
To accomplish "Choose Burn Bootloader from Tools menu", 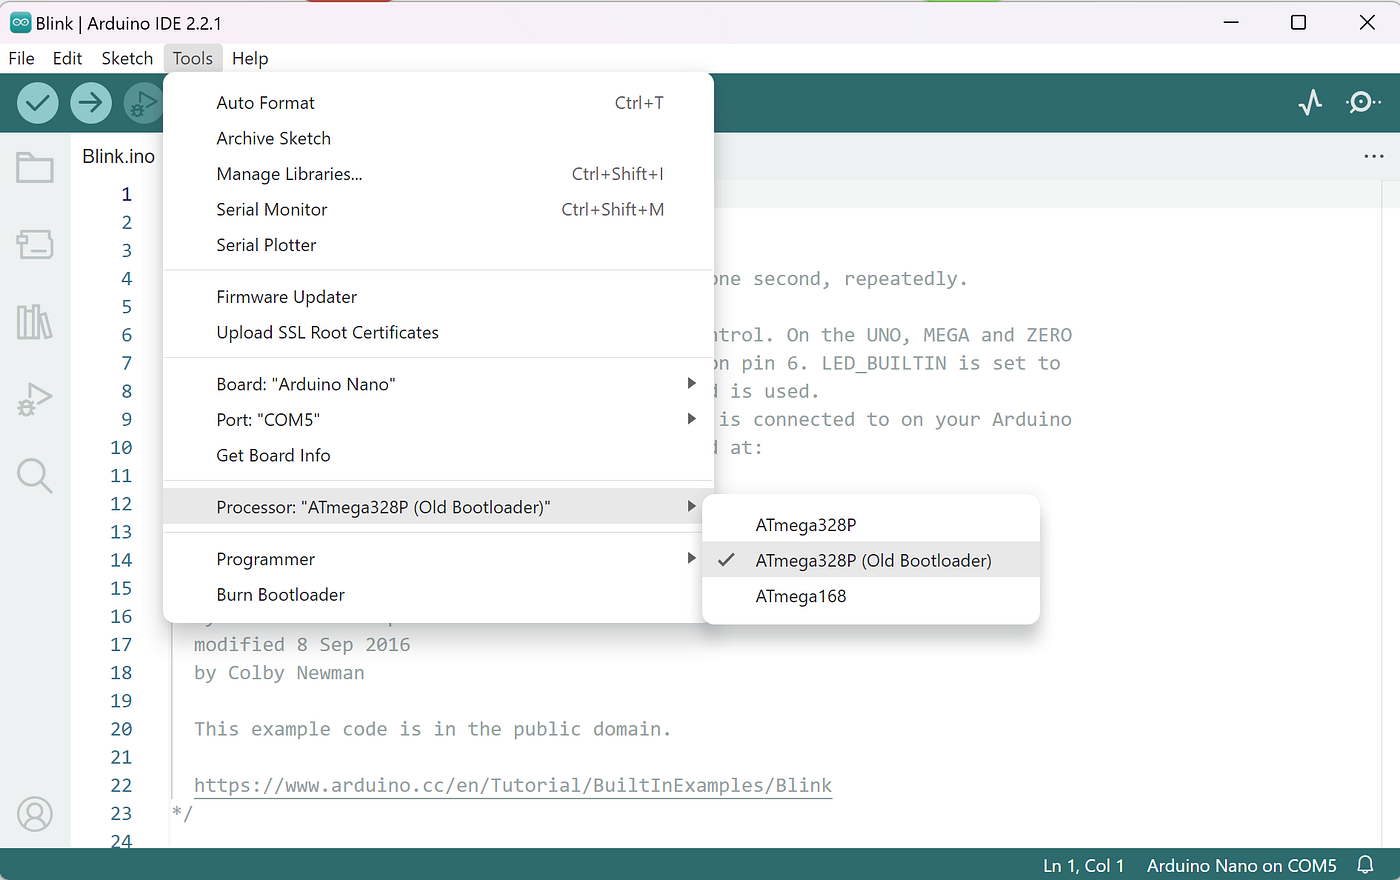I will pyautogui.click(x=438, y=595).
